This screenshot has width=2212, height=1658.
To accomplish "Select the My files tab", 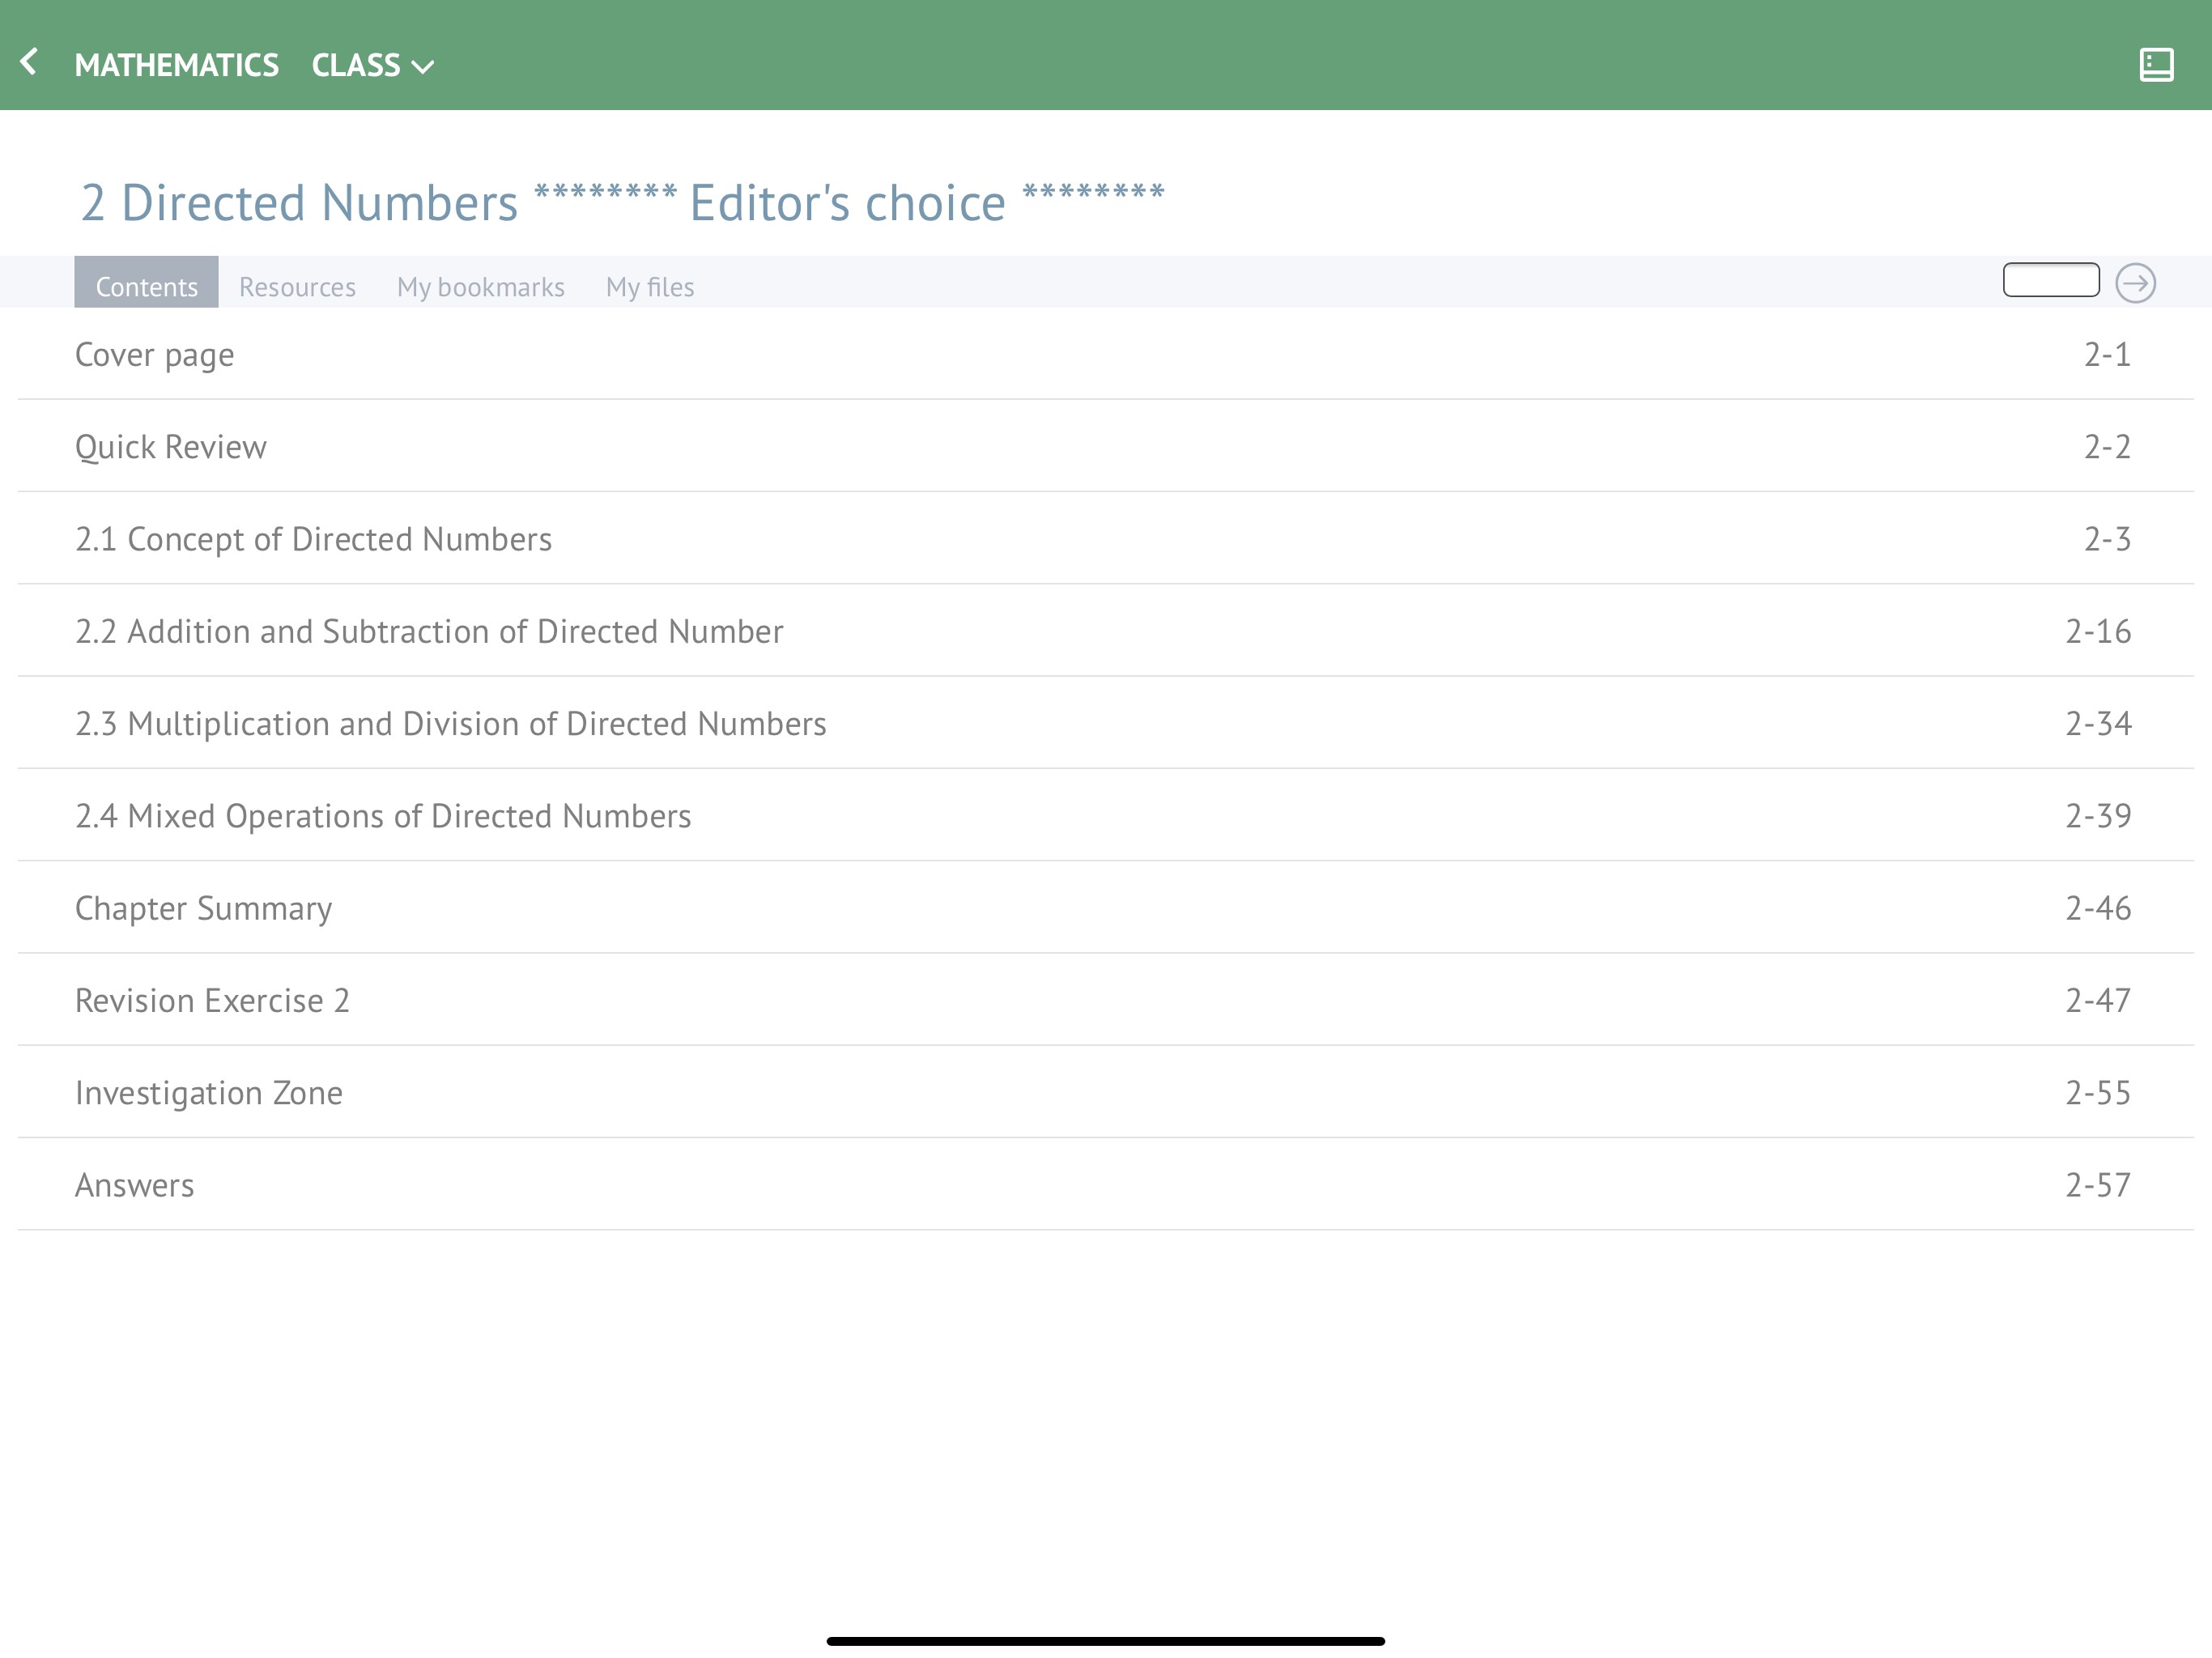I will pos(649,287).
